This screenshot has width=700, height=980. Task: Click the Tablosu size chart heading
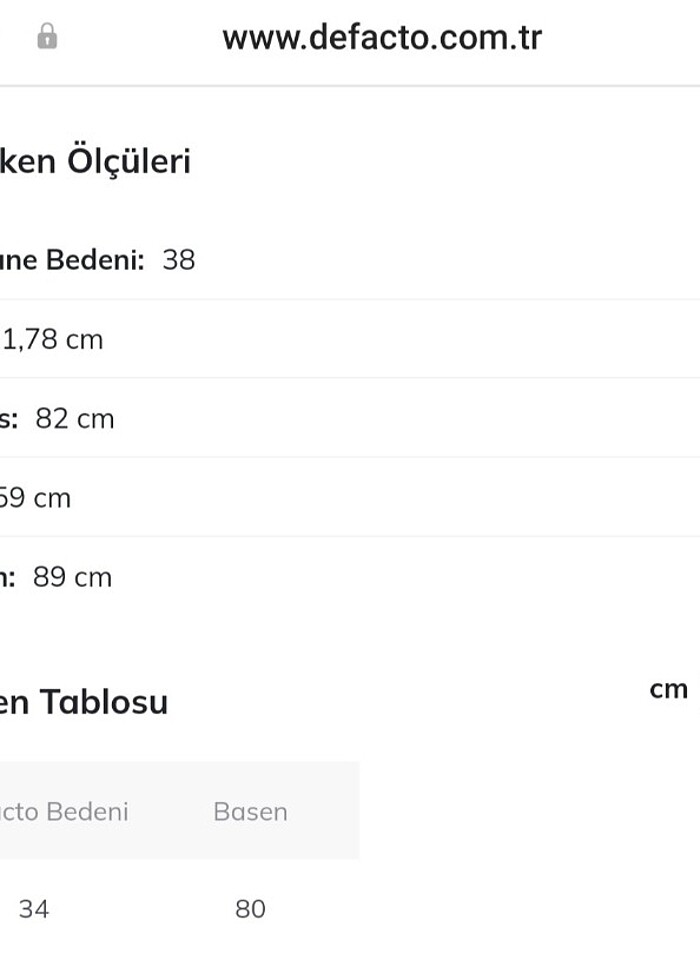click(84, 702)
